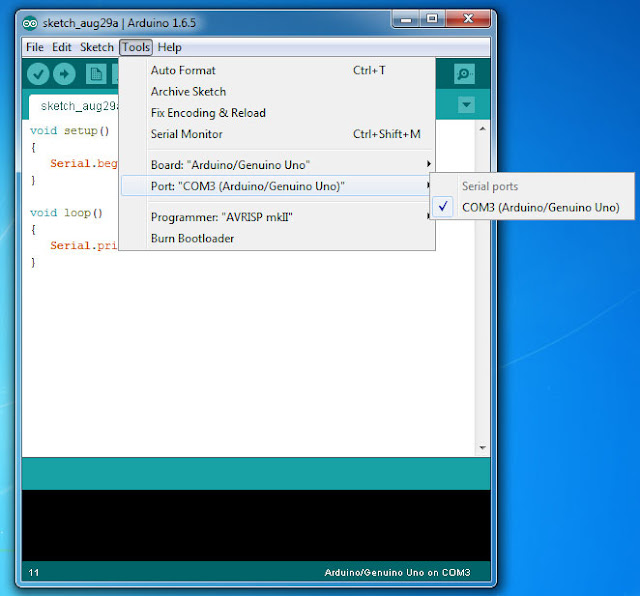This screenshot has width=640, height=596.
Task: Expand the Board submenu arrow
Action: (x=429, y=164)
